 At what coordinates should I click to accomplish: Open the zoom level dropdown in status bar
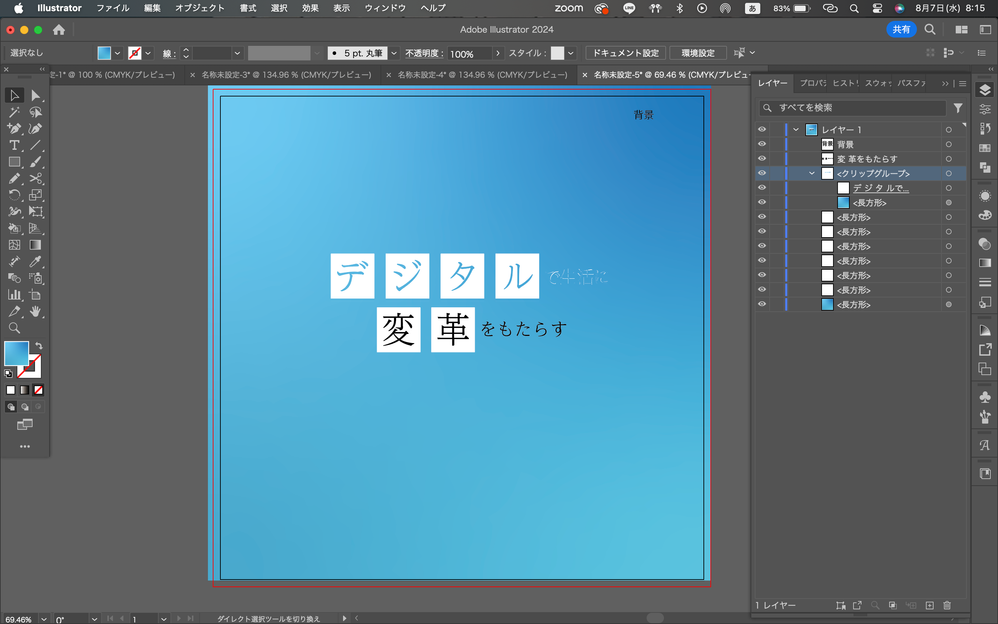(x=43, y=619)
